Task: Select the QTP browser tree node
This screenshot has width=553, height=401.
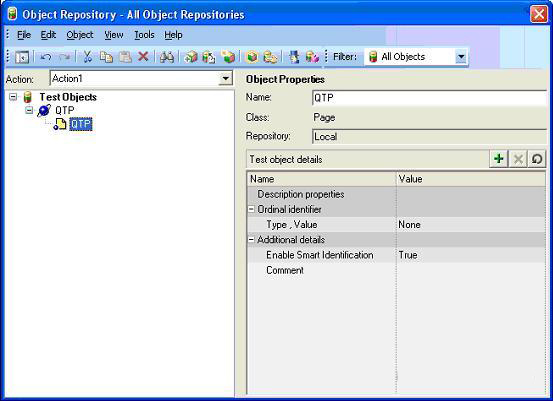Action: (65, 110)
